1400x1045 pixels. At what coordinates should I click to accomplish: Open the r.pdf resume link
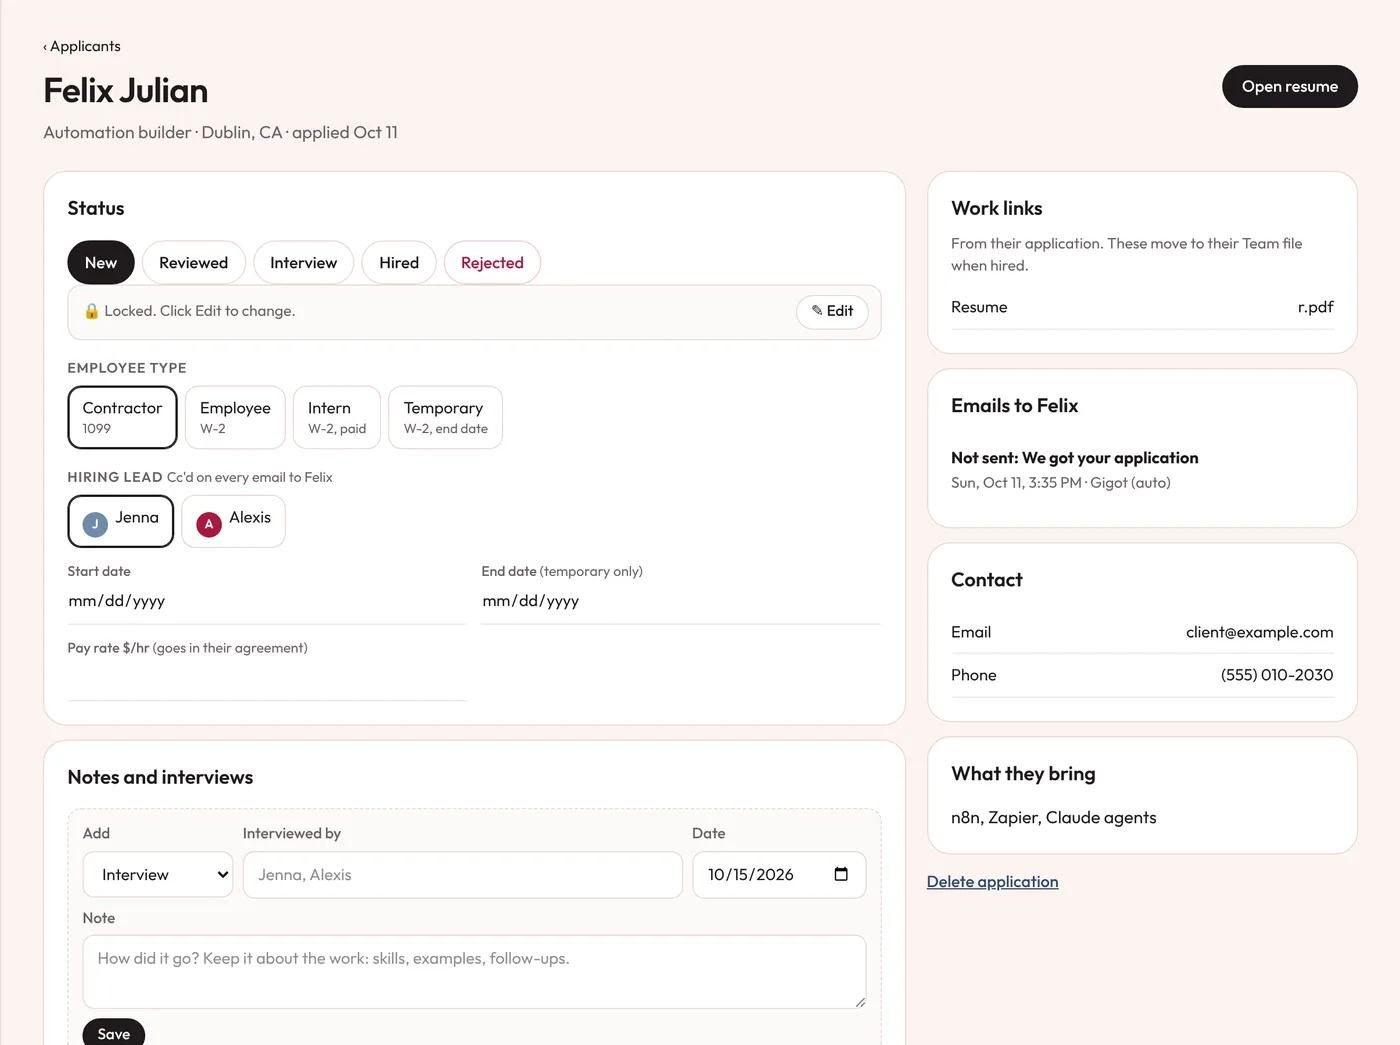(1315, 307)
